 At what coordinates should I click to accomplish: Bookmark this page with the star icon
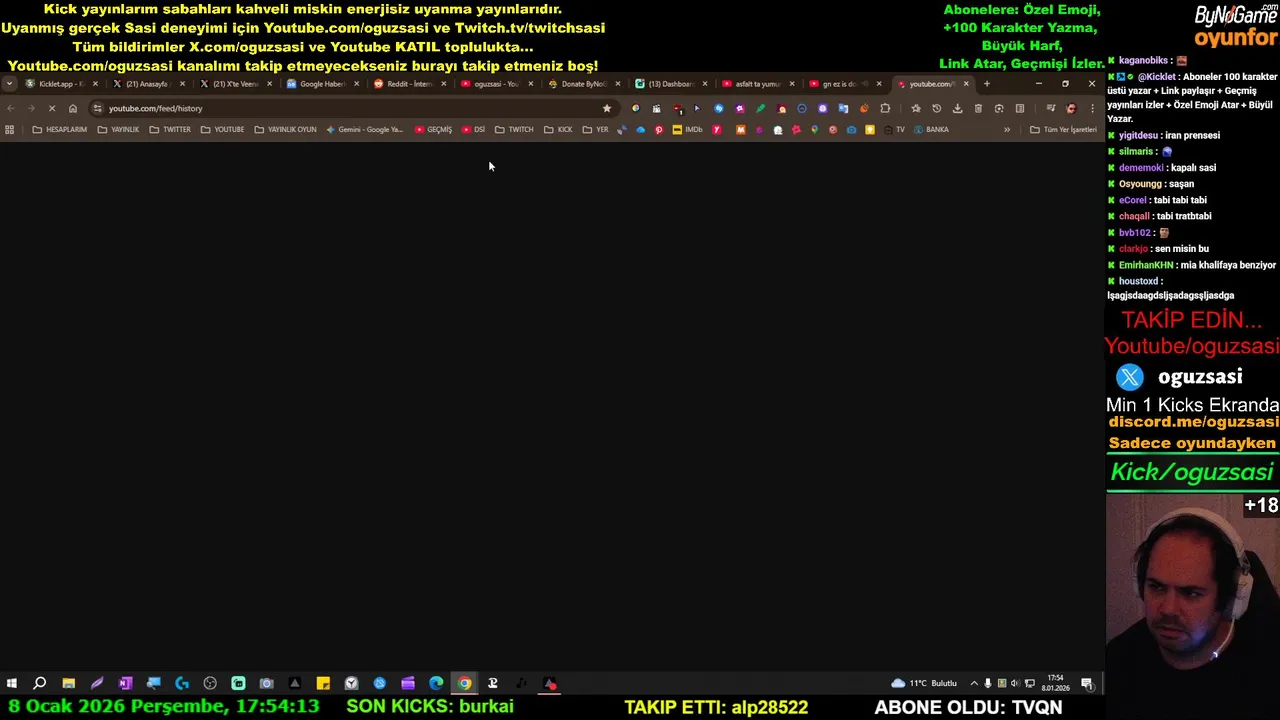click(x=607, y=108)
